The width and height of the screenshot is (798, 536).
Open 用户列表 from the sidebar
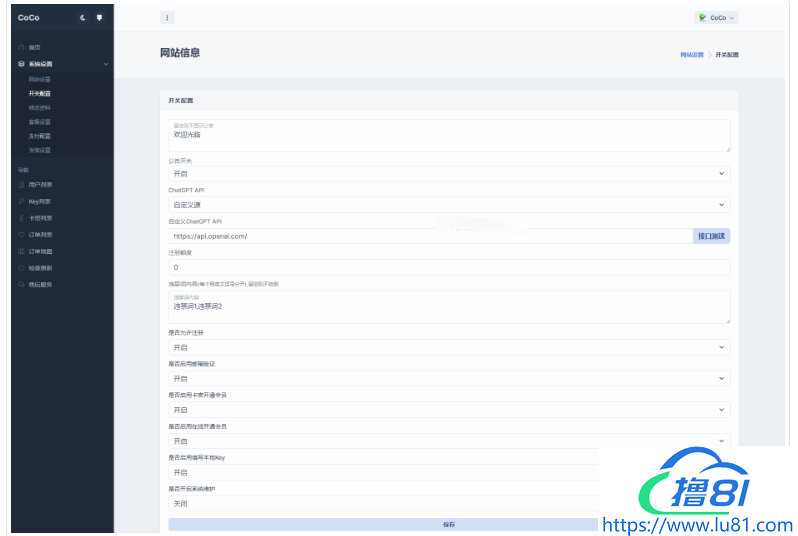pyautogui.click(x=40, y=185)
